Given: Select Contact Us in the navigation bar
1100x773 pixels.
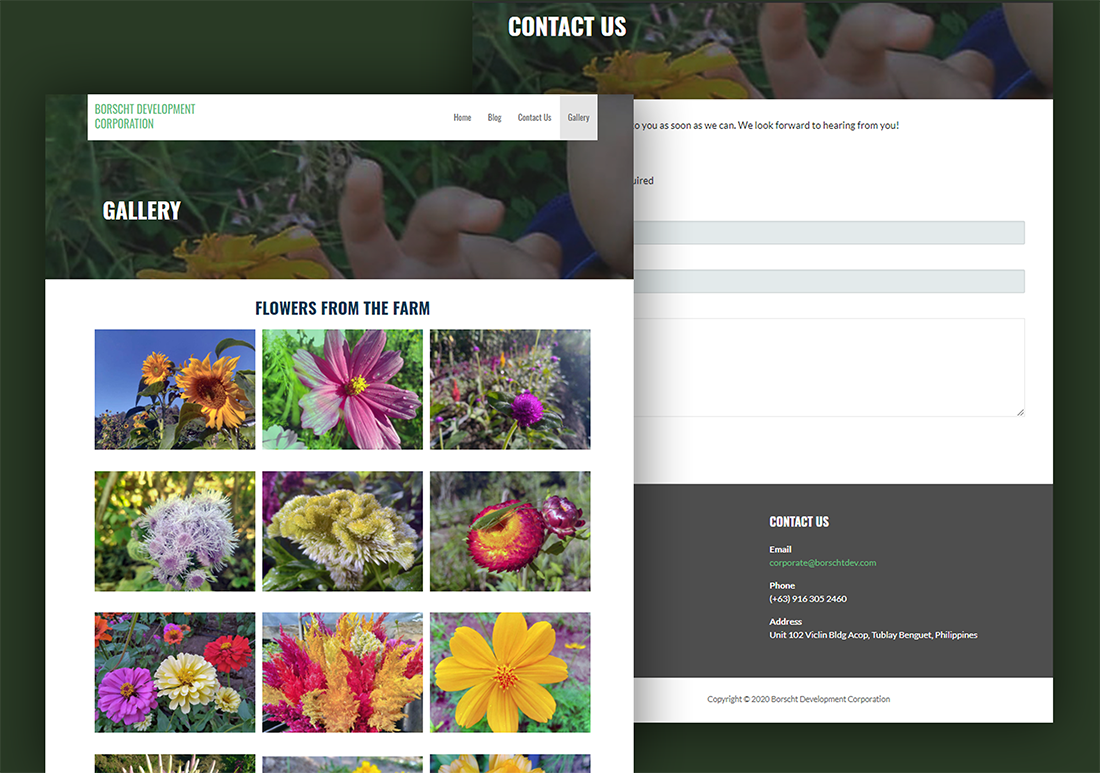Looking at the screenshot, I should [x=534, y=117].
